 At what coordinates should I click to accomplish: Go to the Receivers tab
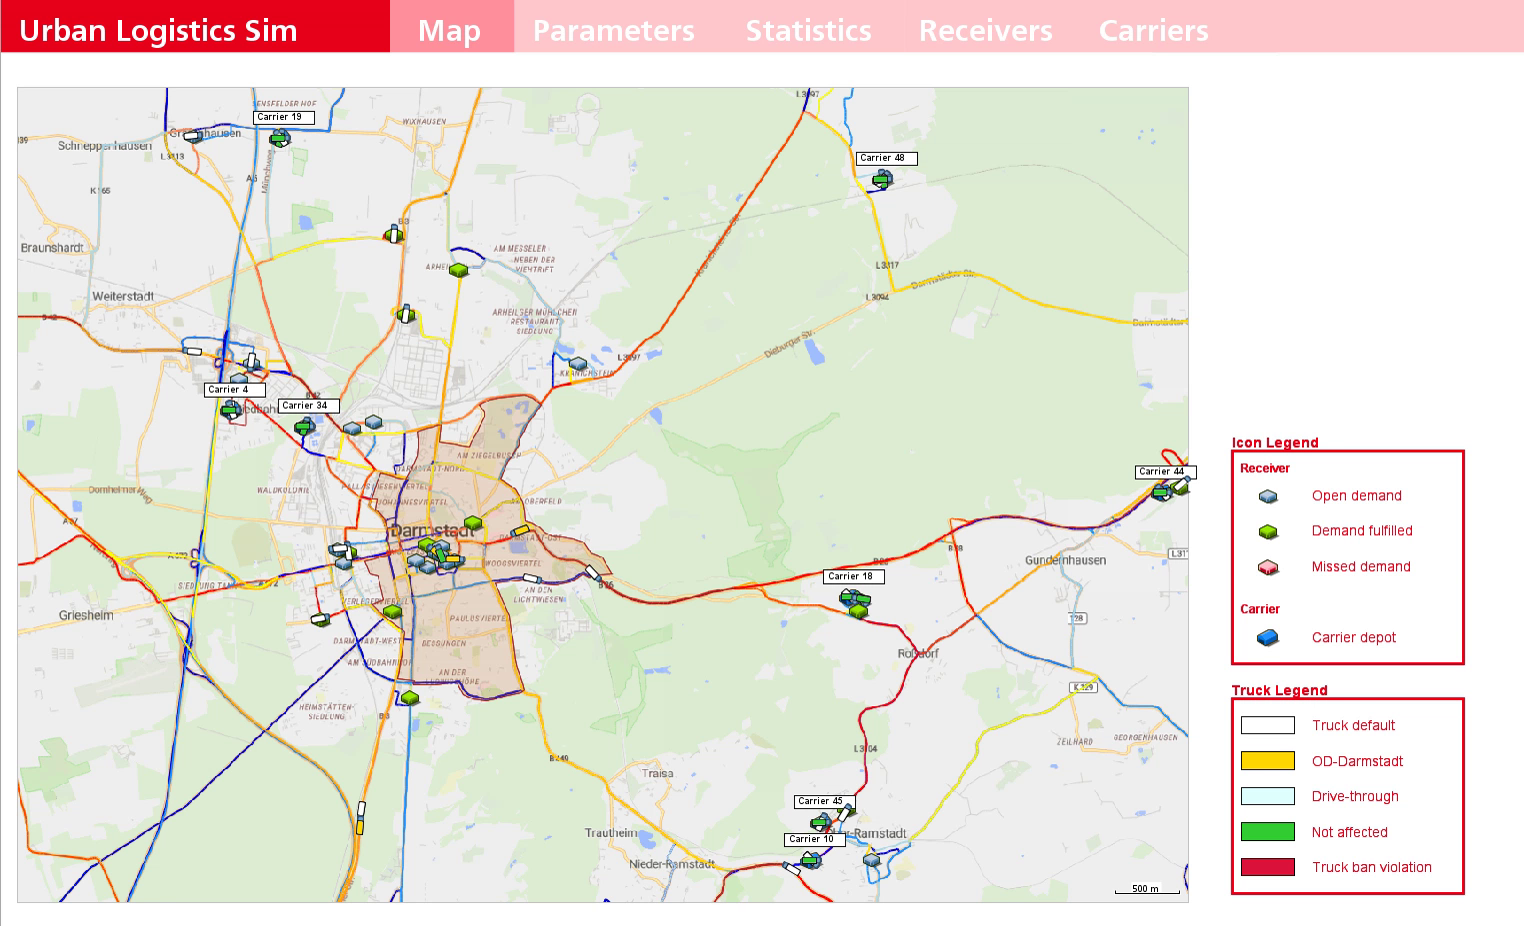click(985, 30)
